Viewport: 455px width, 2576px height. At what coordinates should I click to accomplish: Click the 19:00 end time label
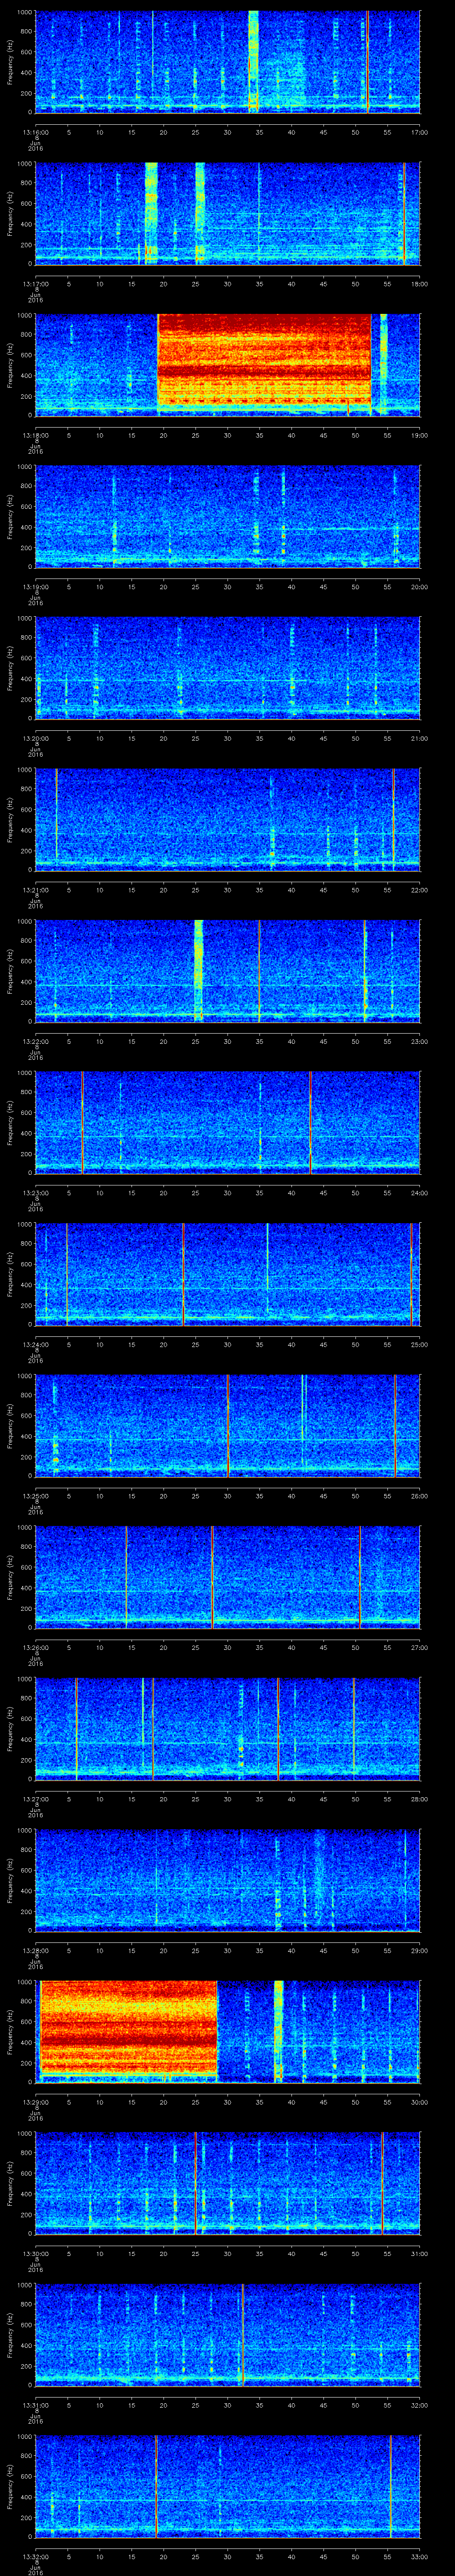pyautogui.click(x=419, y=435)
